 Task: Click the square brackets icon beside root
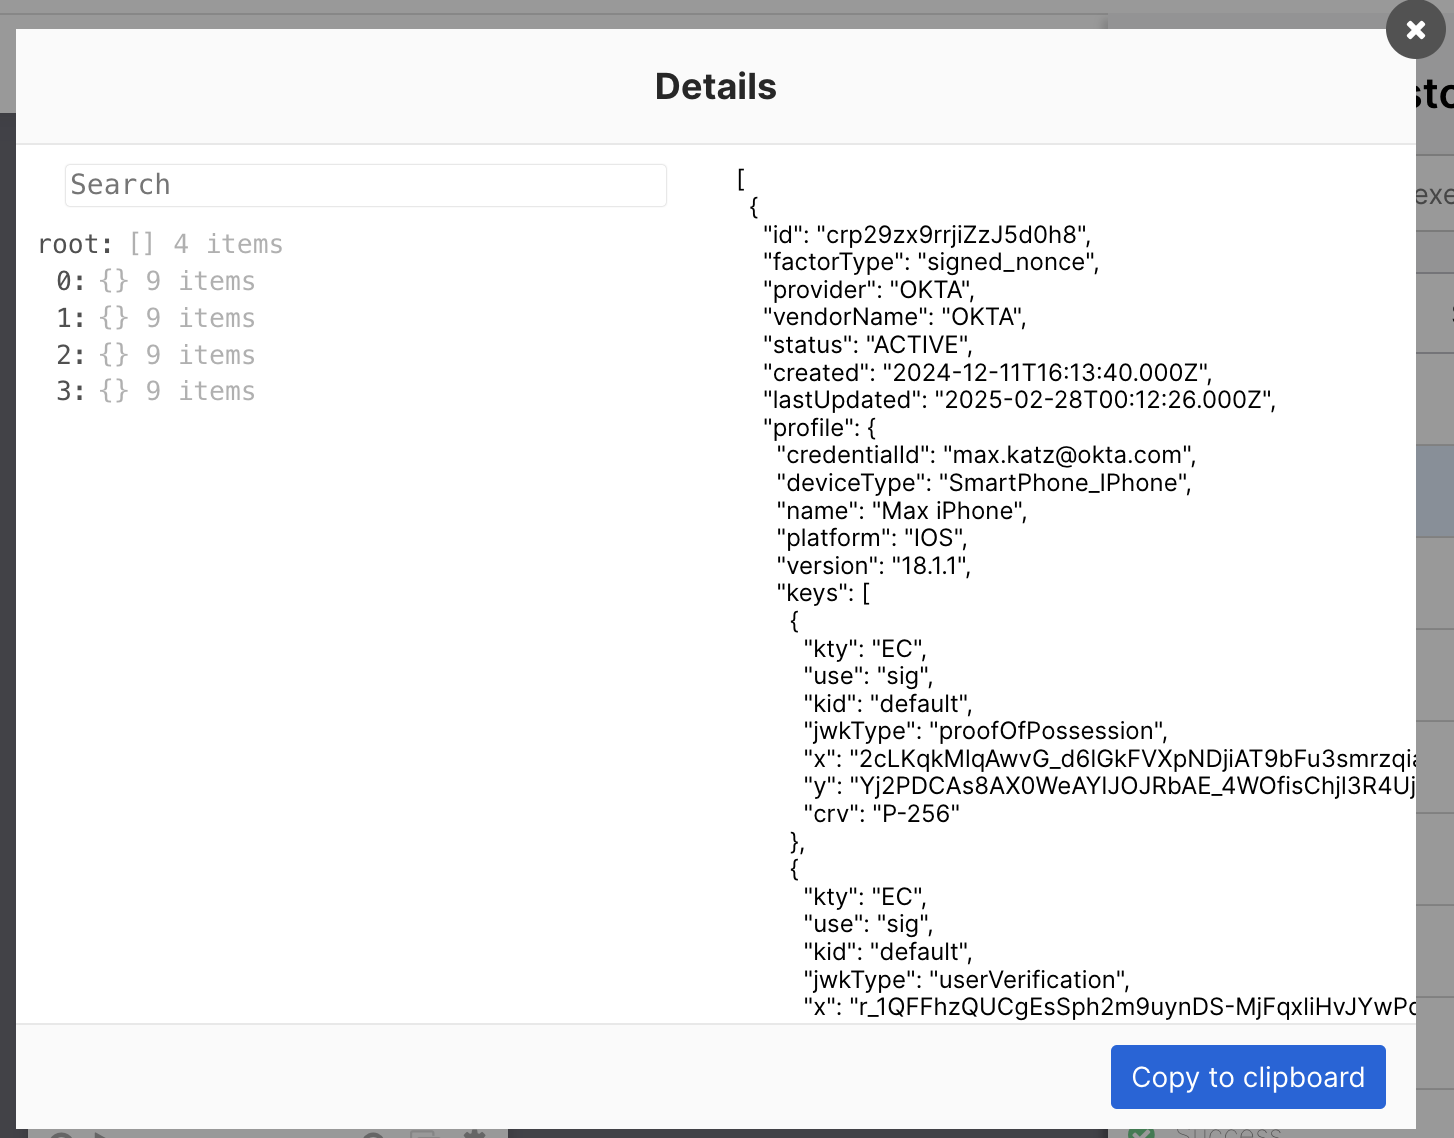[141, 244]
